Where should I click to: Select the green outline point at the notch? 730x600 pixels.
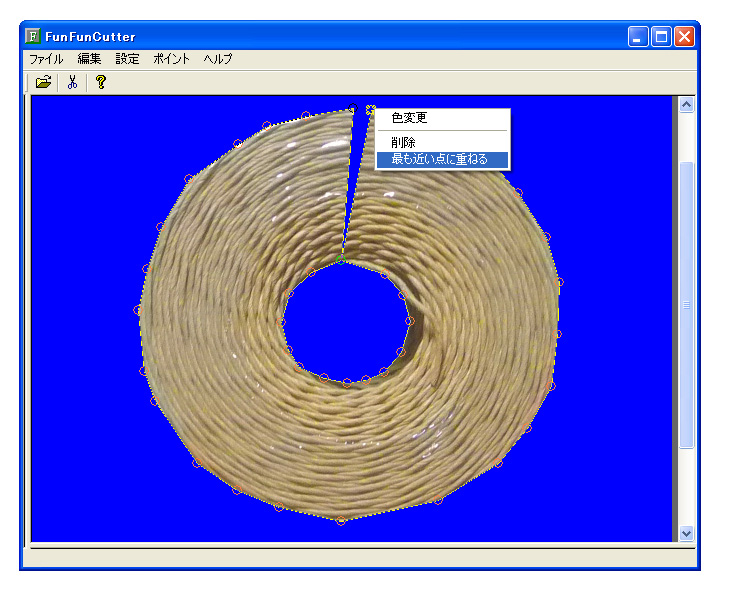click(341, 259)
